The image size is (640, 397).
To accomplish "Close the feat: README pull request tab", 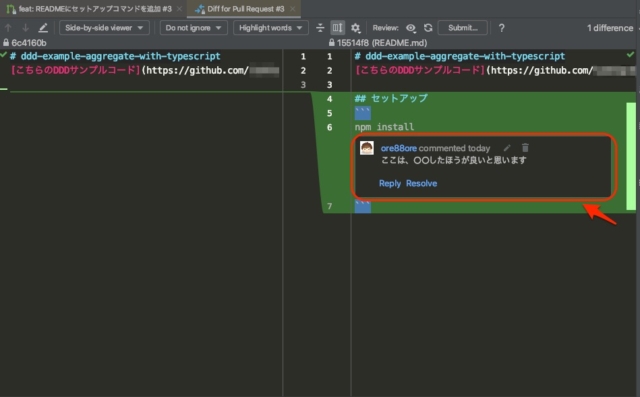I will pyautogui.click(x=179, y=9).
